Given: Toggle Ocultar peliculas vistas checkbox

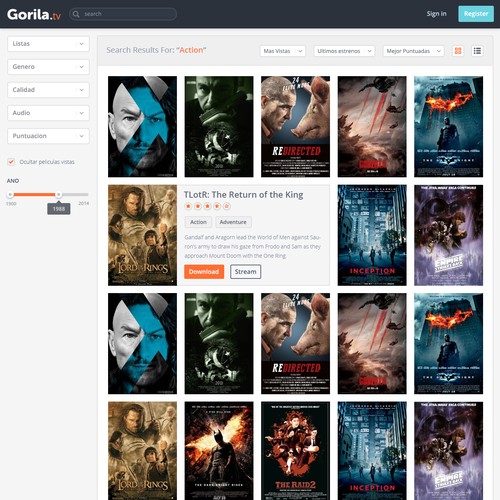Looking at the screenshot, I should click(x=11, y=162).
